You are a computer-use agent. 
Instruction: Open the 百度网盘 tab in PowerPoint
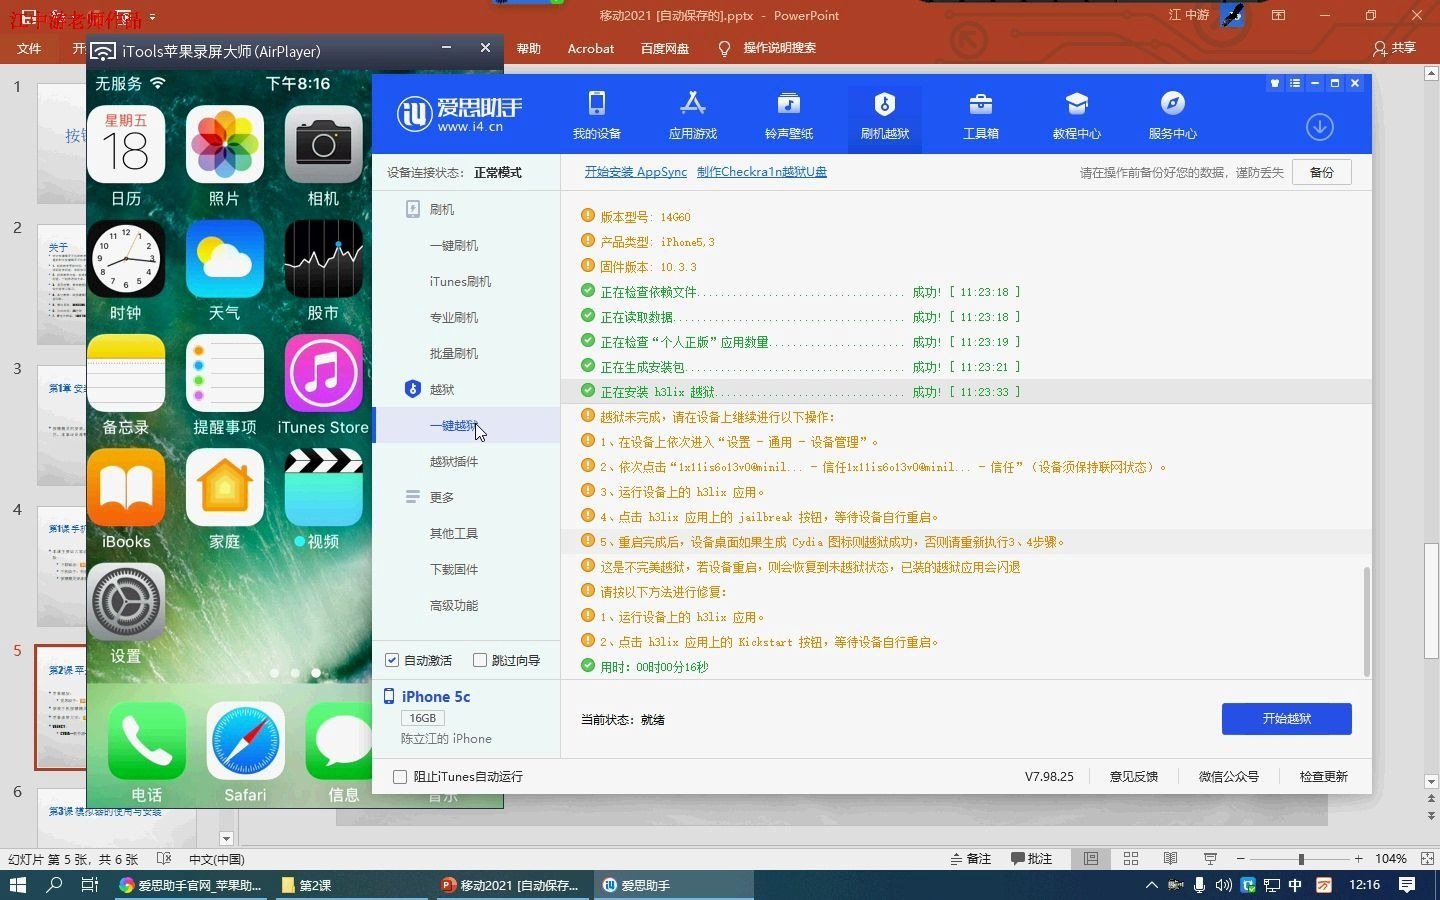pos(665,48)
